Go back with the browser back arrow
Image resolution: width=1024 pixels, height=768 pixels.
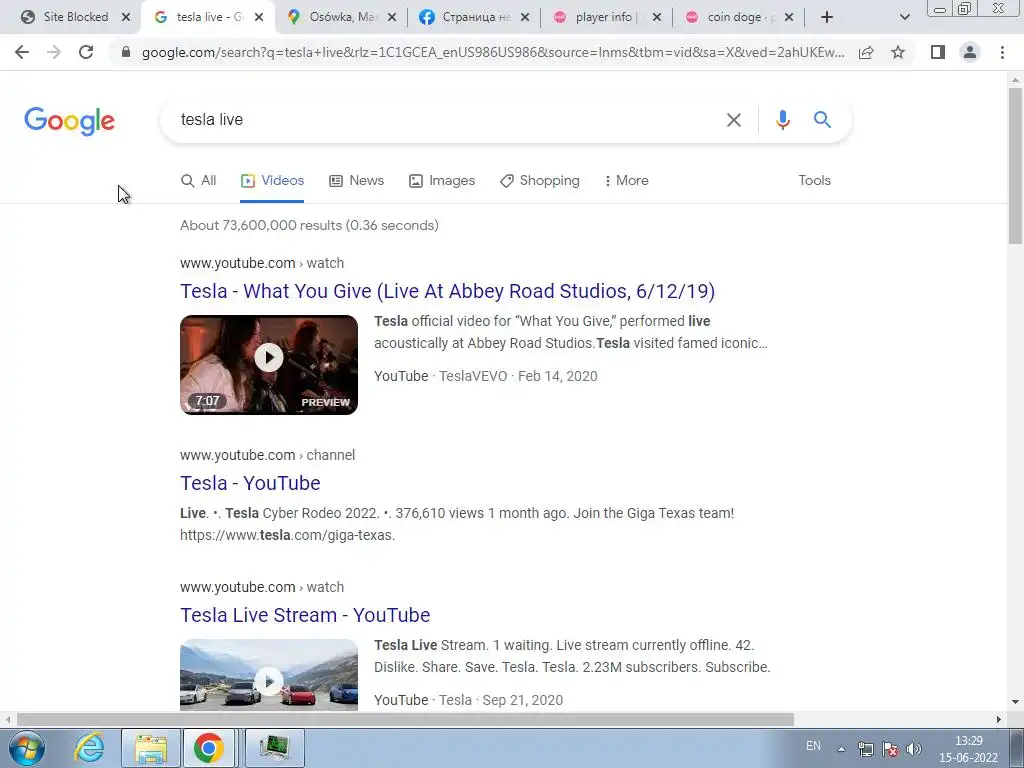coord(22,52)
